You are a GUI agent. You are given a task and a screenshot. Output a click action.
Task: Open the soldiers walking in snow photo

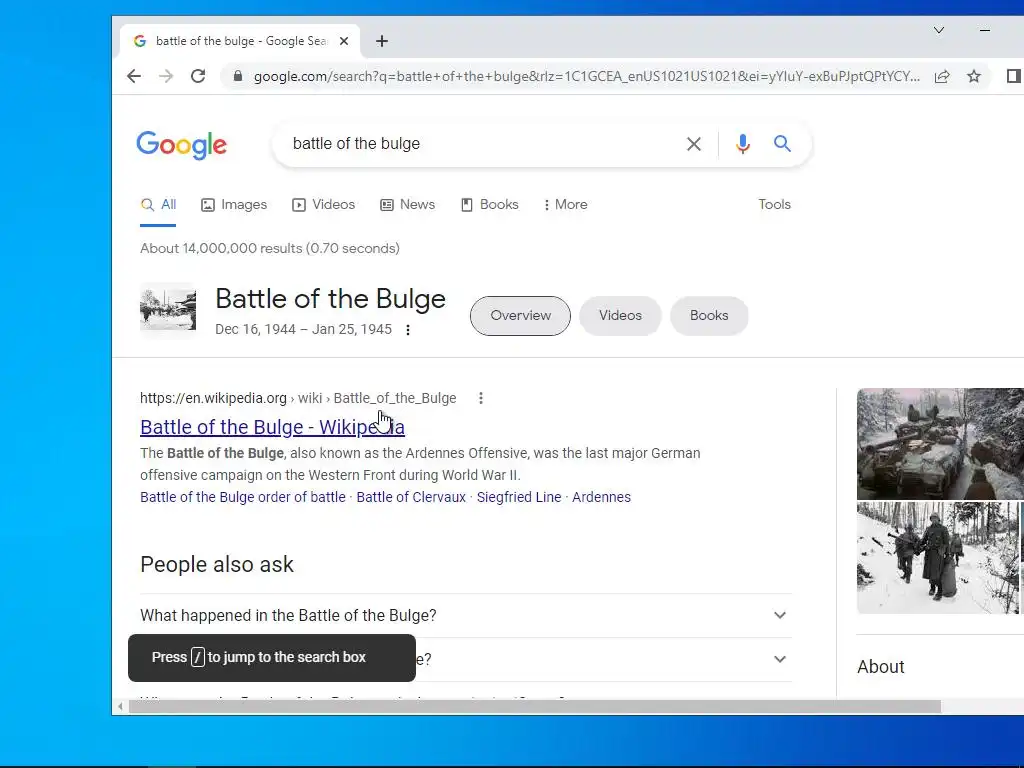tap(938, 558)
